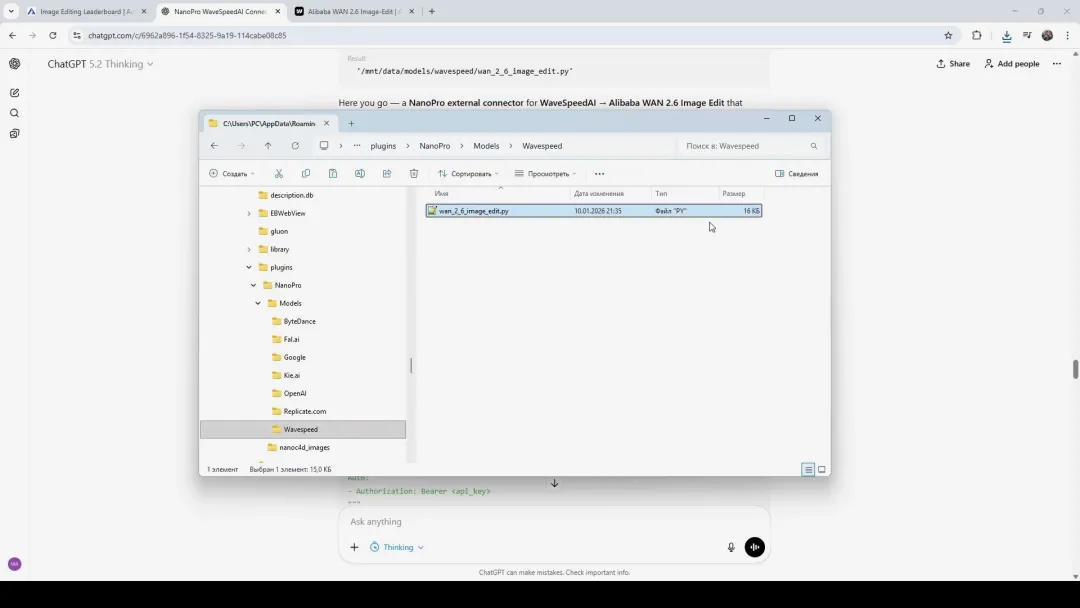
Task: Click plus attach button in chat box
Action: point(354,547)
